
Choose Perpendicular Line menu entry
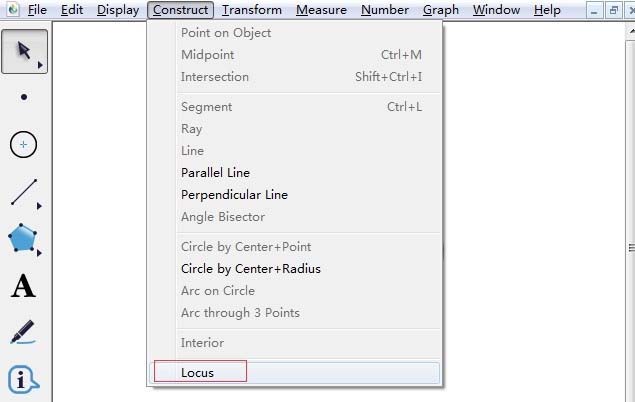[x=234, y=195]
